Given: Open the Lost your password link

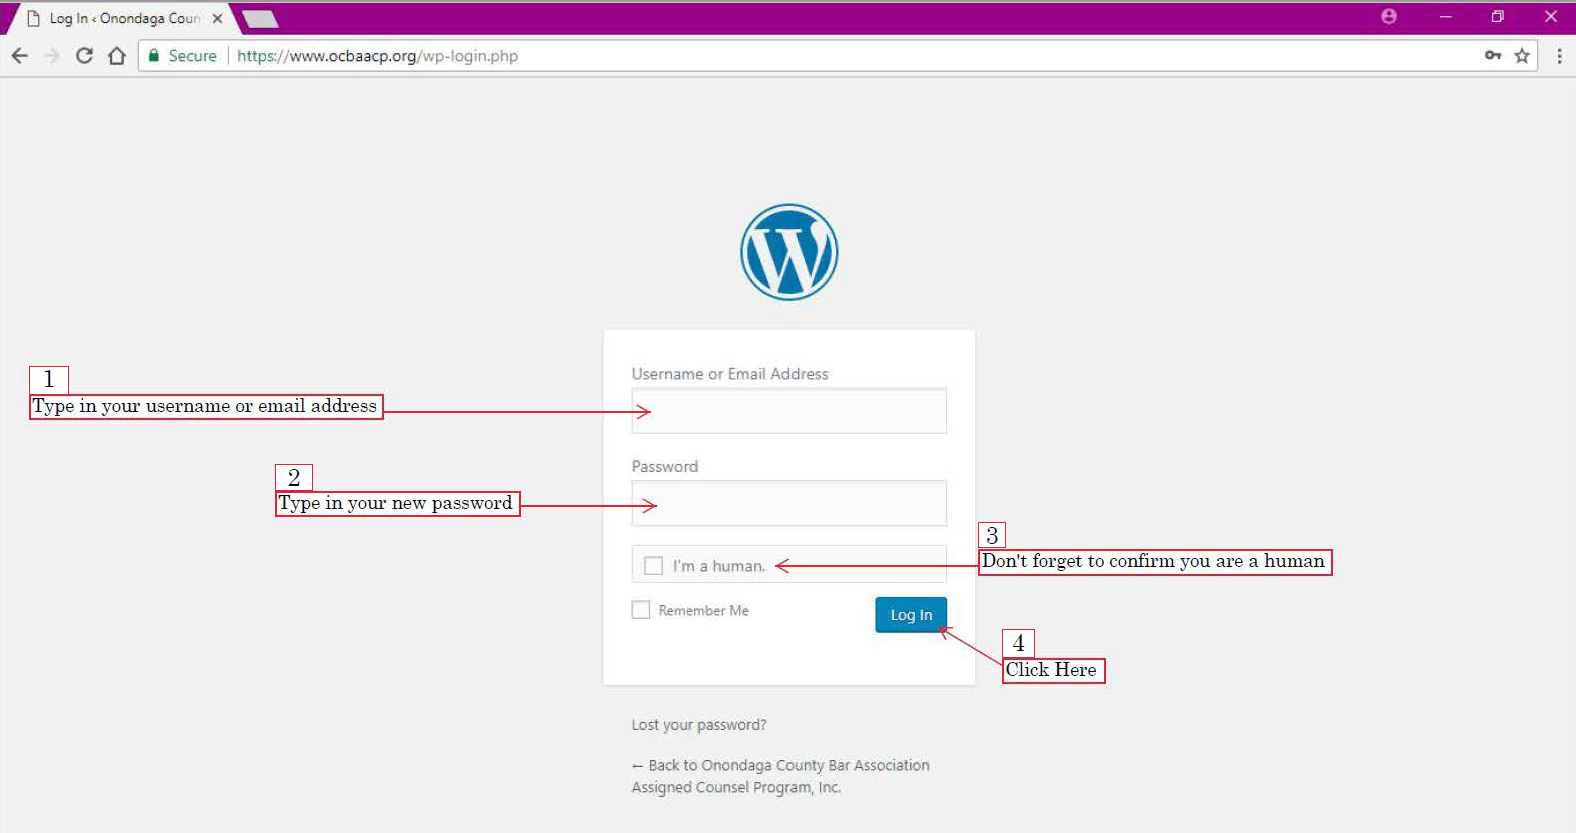Looking at the screenshot, I should click(x=699, y=725).
